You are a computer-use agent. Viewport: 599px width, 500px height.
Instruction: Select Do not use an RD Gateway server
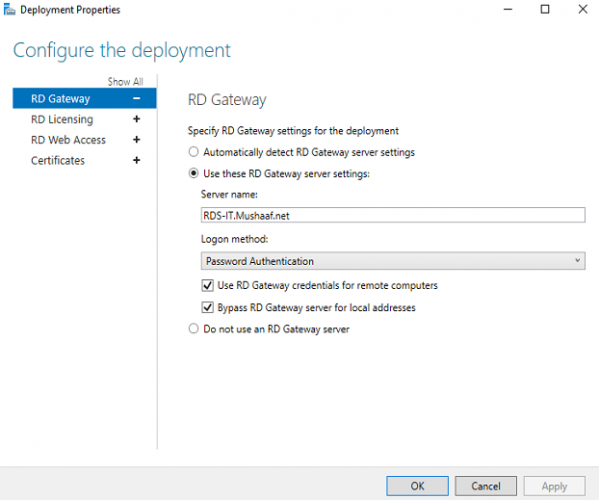click(x=194, y=328)
